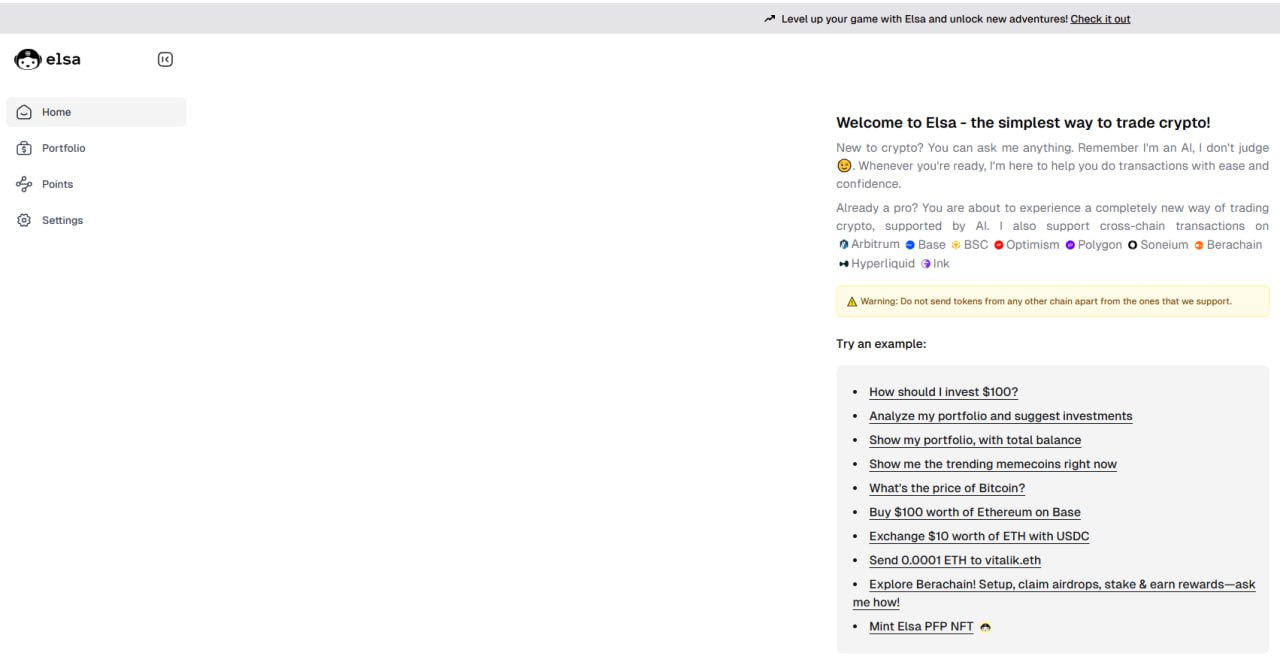Select 'Analyze my portfolio and suggest investments'
The image size is (1280, 668).
1000,416
